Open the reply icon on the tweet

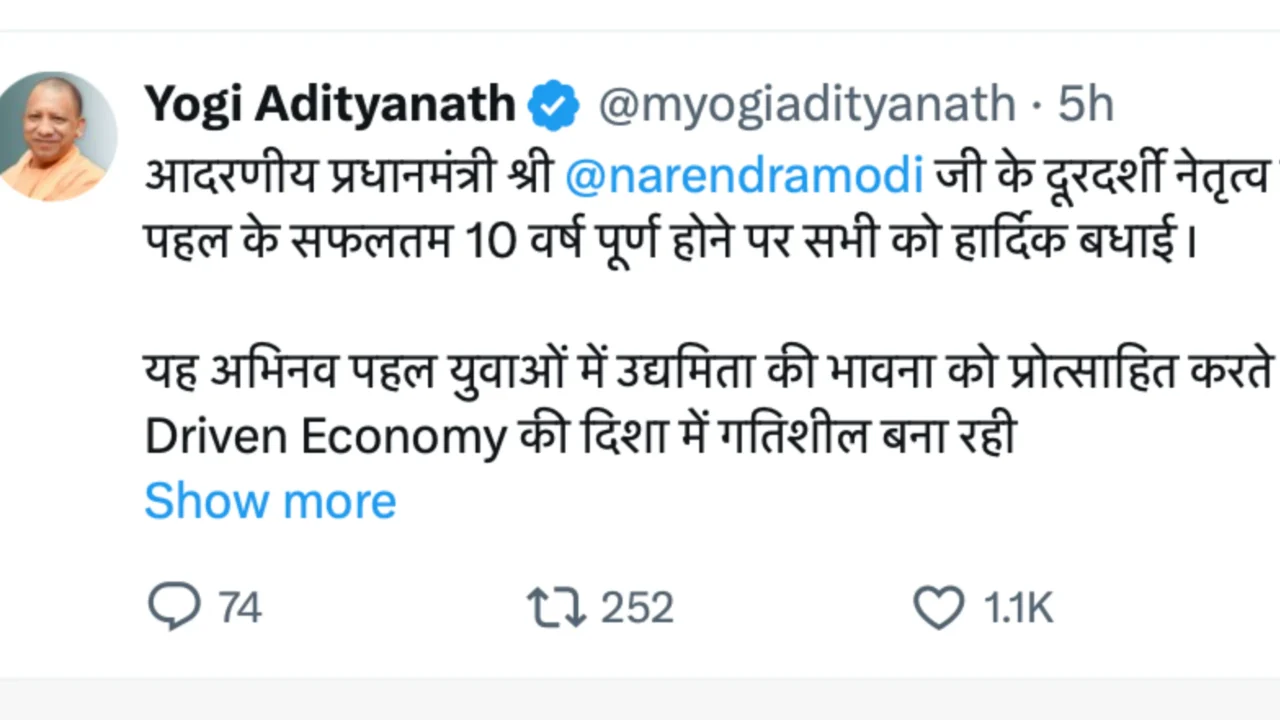point(175,606)
